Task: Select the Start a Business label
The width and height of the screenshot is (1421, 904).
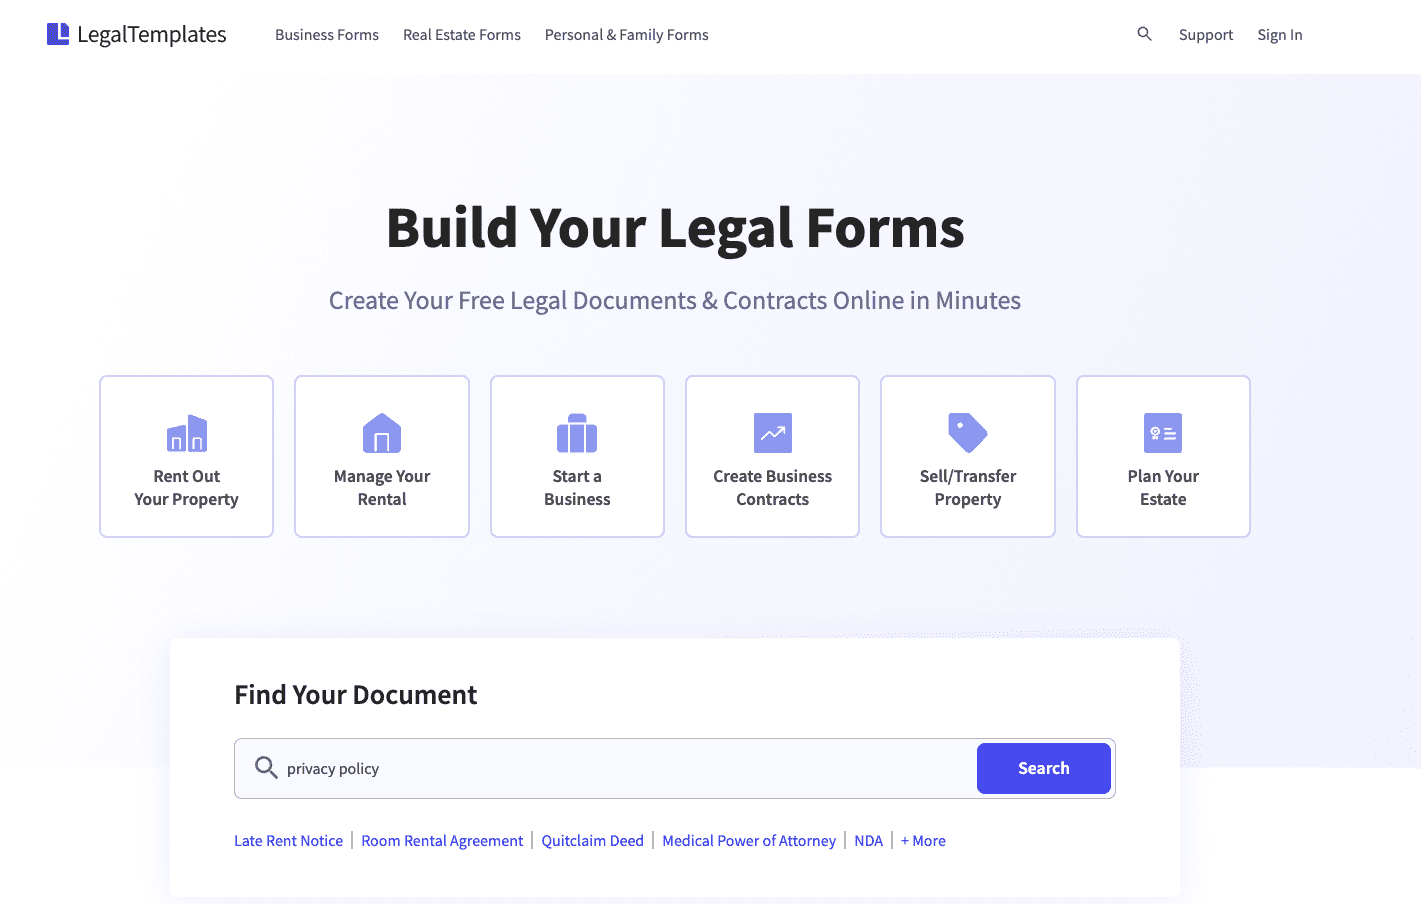Action: coord(577,488)
